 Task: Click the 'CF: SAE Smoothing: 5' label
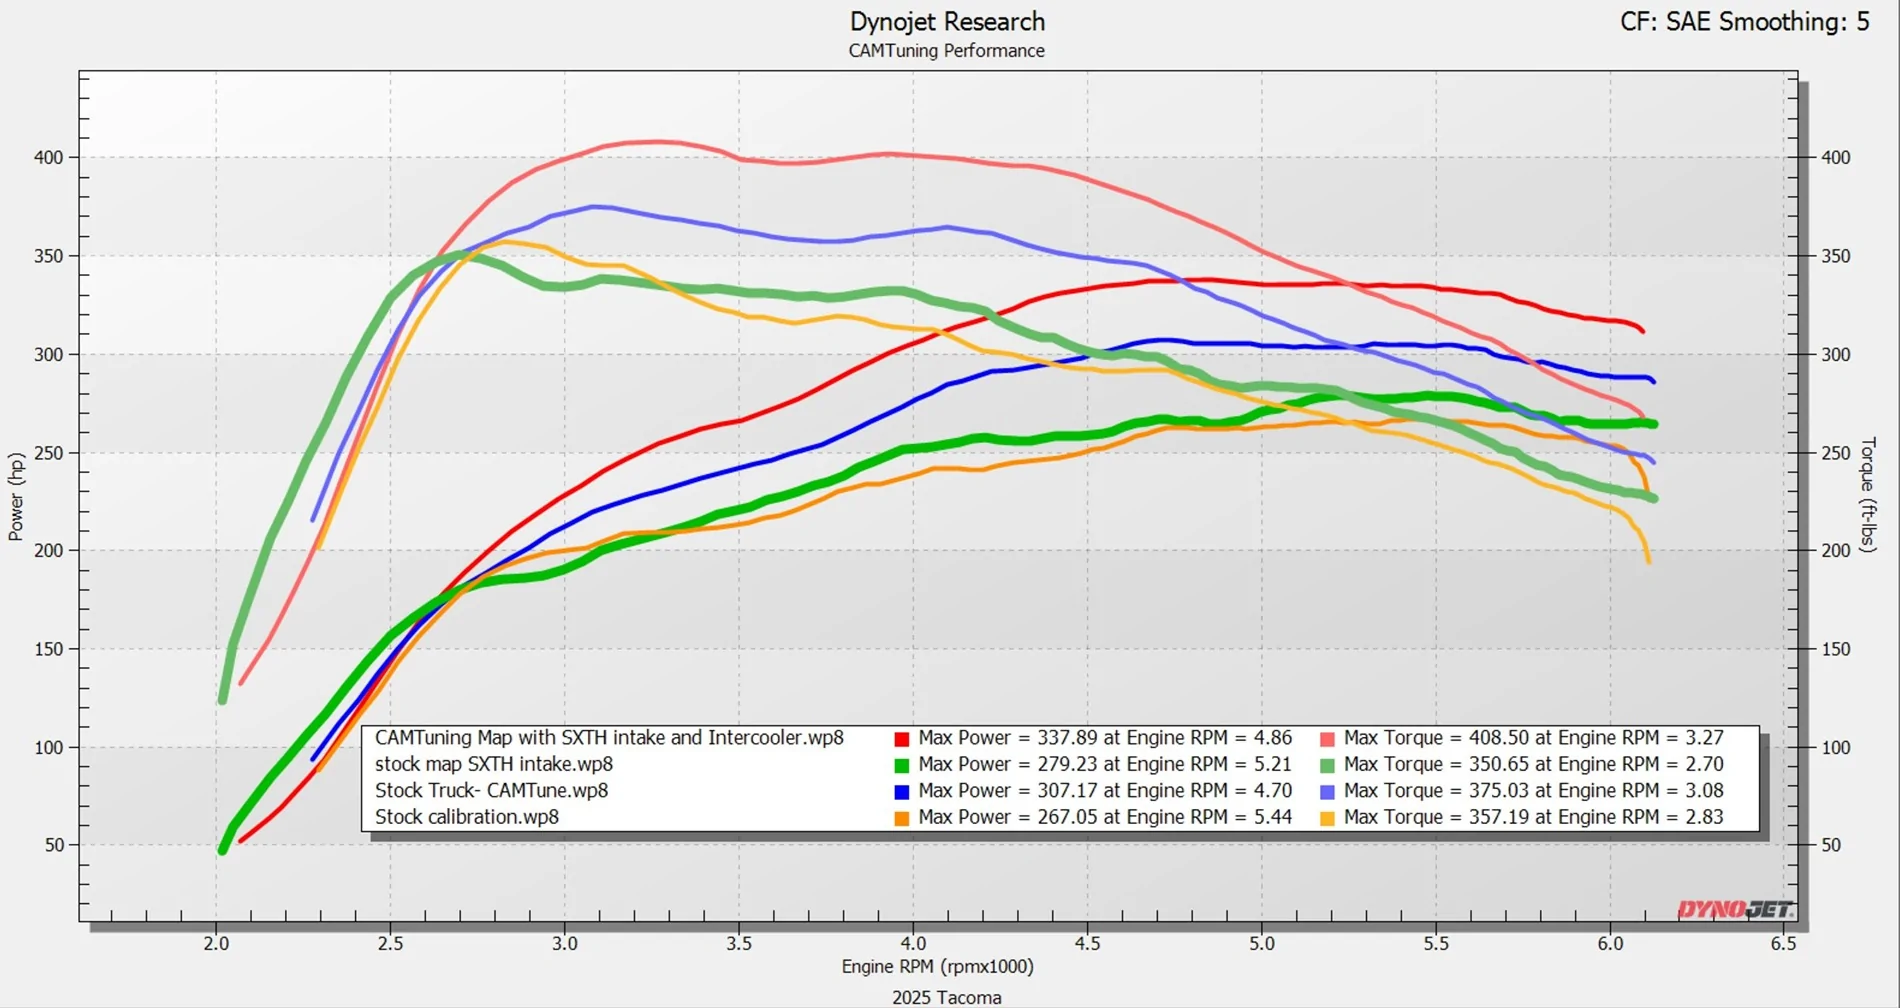click(x=1744, y=22)
